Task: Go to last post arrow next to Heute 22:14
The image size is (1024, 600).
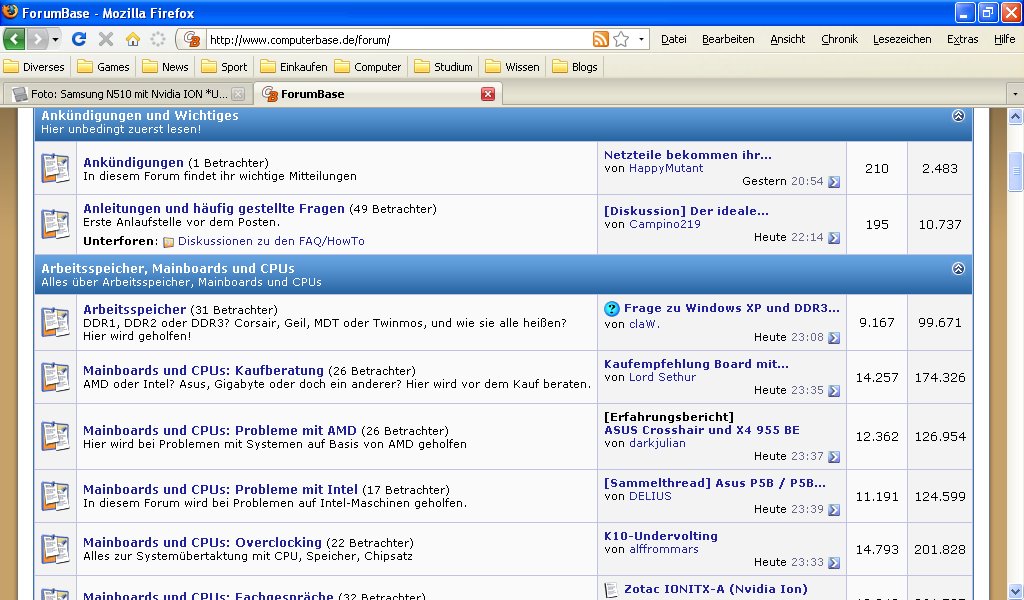Action: click(x=834, y=238)
